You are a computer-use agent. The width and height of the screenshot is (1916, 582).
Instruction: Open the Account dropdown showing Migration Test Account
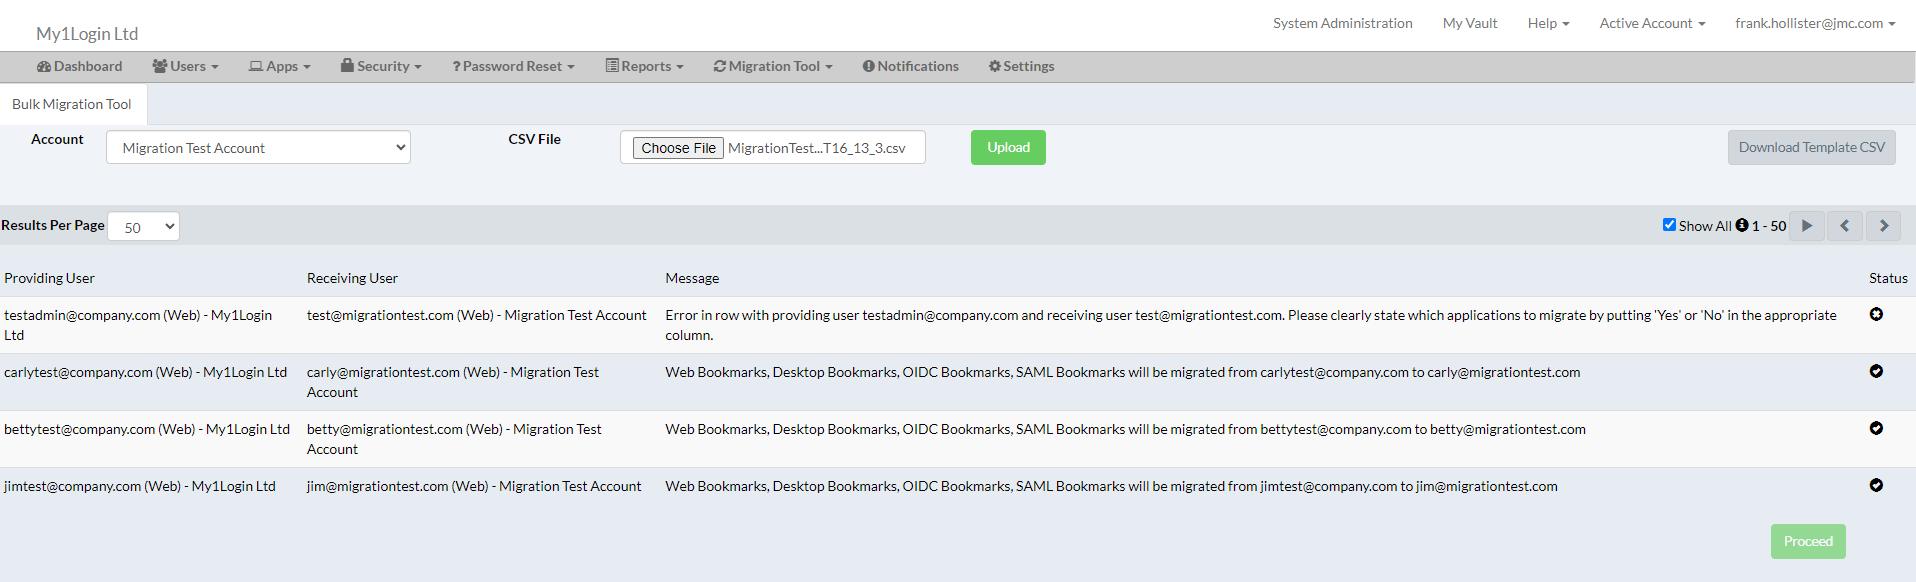[x=258, y=148]
